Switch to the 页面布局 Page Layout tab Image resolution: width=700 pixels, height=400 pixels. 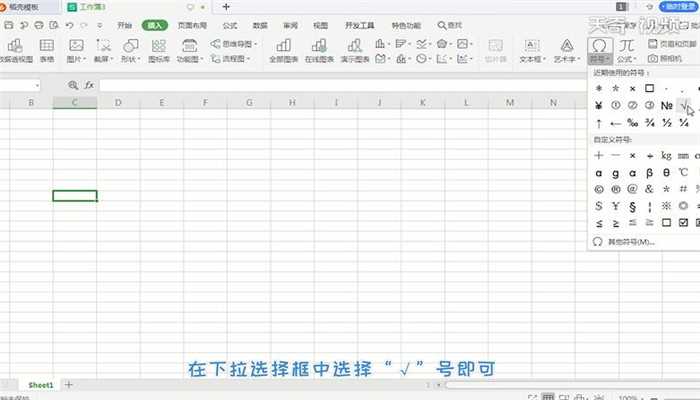coord(192,25)
